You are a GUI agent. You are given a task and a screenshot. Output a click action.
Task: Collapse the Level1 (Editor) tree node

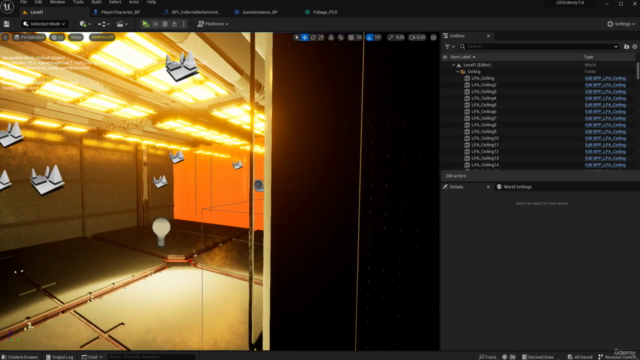[x=453, y=65]
